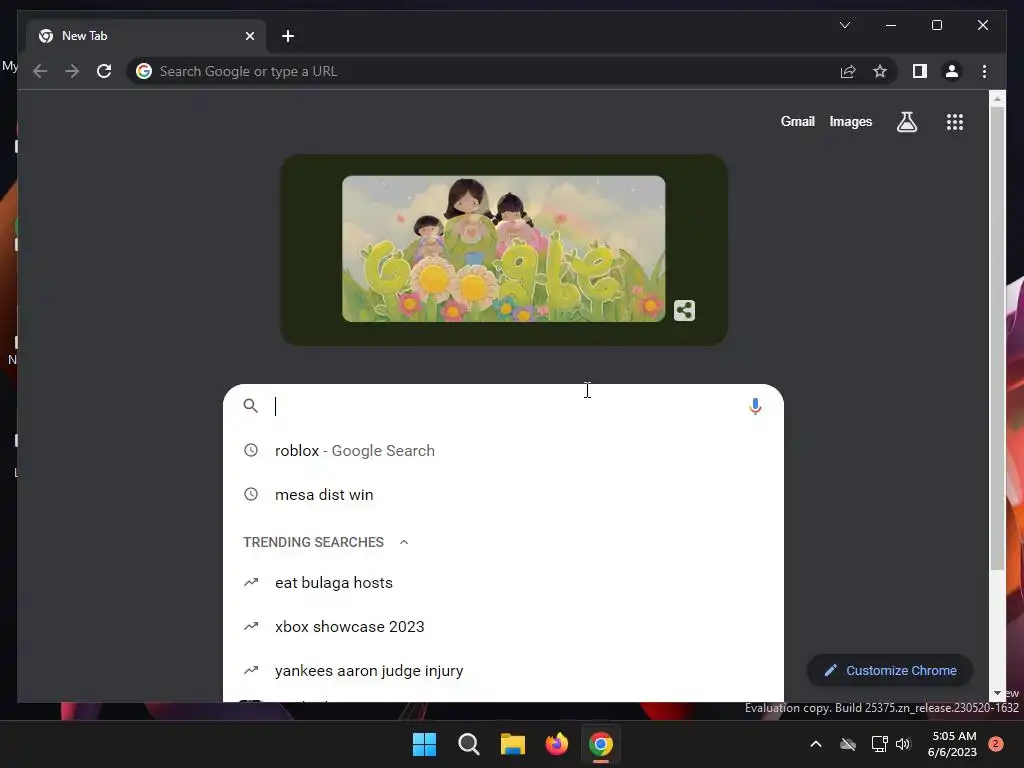The width and height of the screenshot is (1024, 768).
Task: Click the scrollbar up arrow
Action: pos(997,99)
